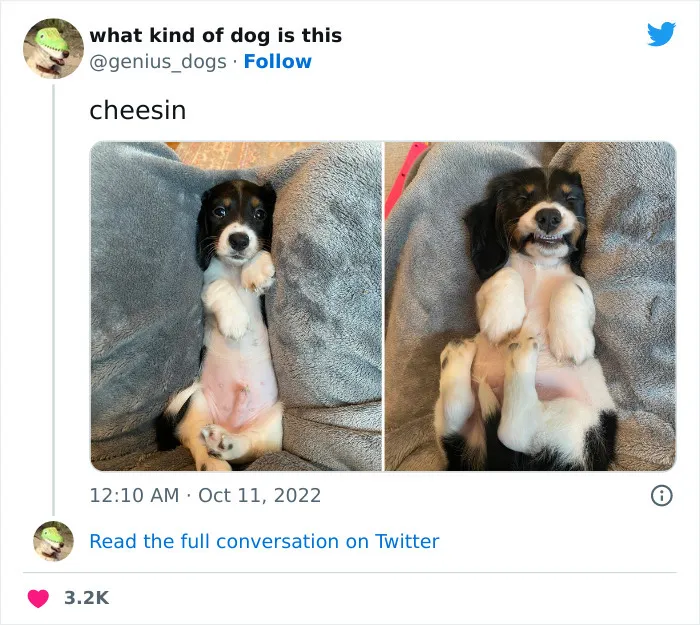The height and width of the screenshot is (625, 700).
Task: Click the puppy's grinning teeth in right photo
Action: pyautogui.click(x=547, y=241)
